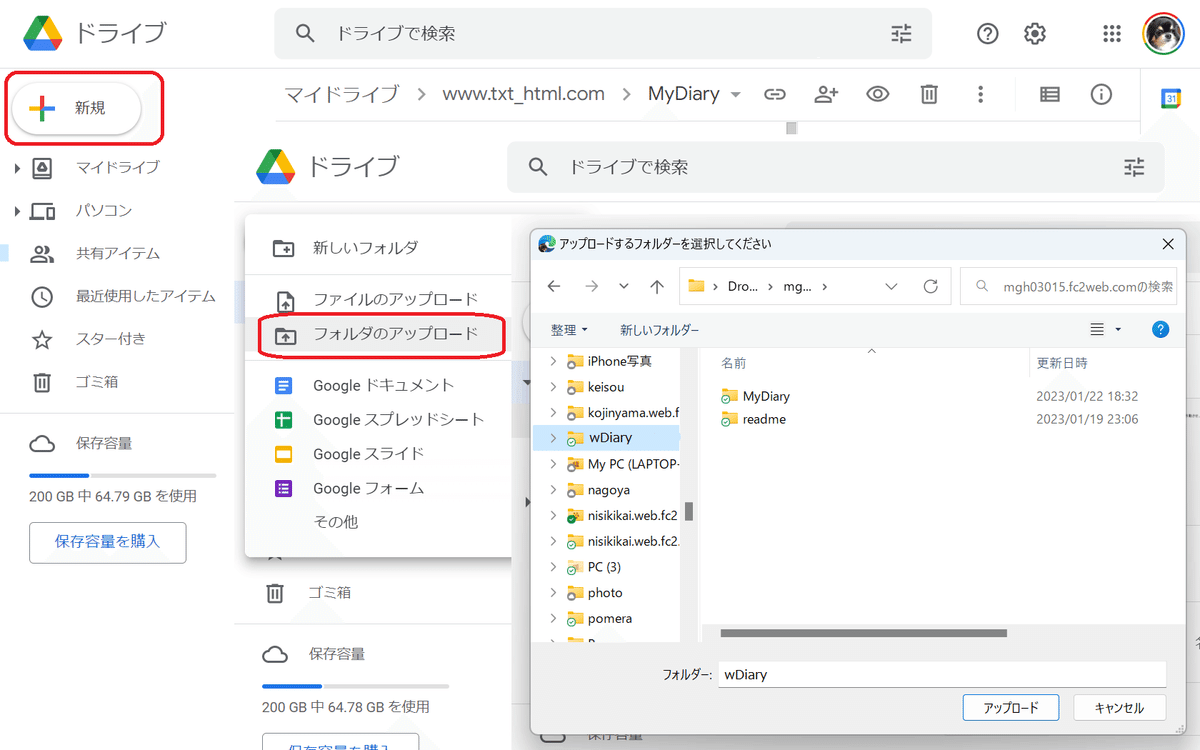Sort by the 更新日時 column header
The image size is (1200, 750).
click(1062, 363)
